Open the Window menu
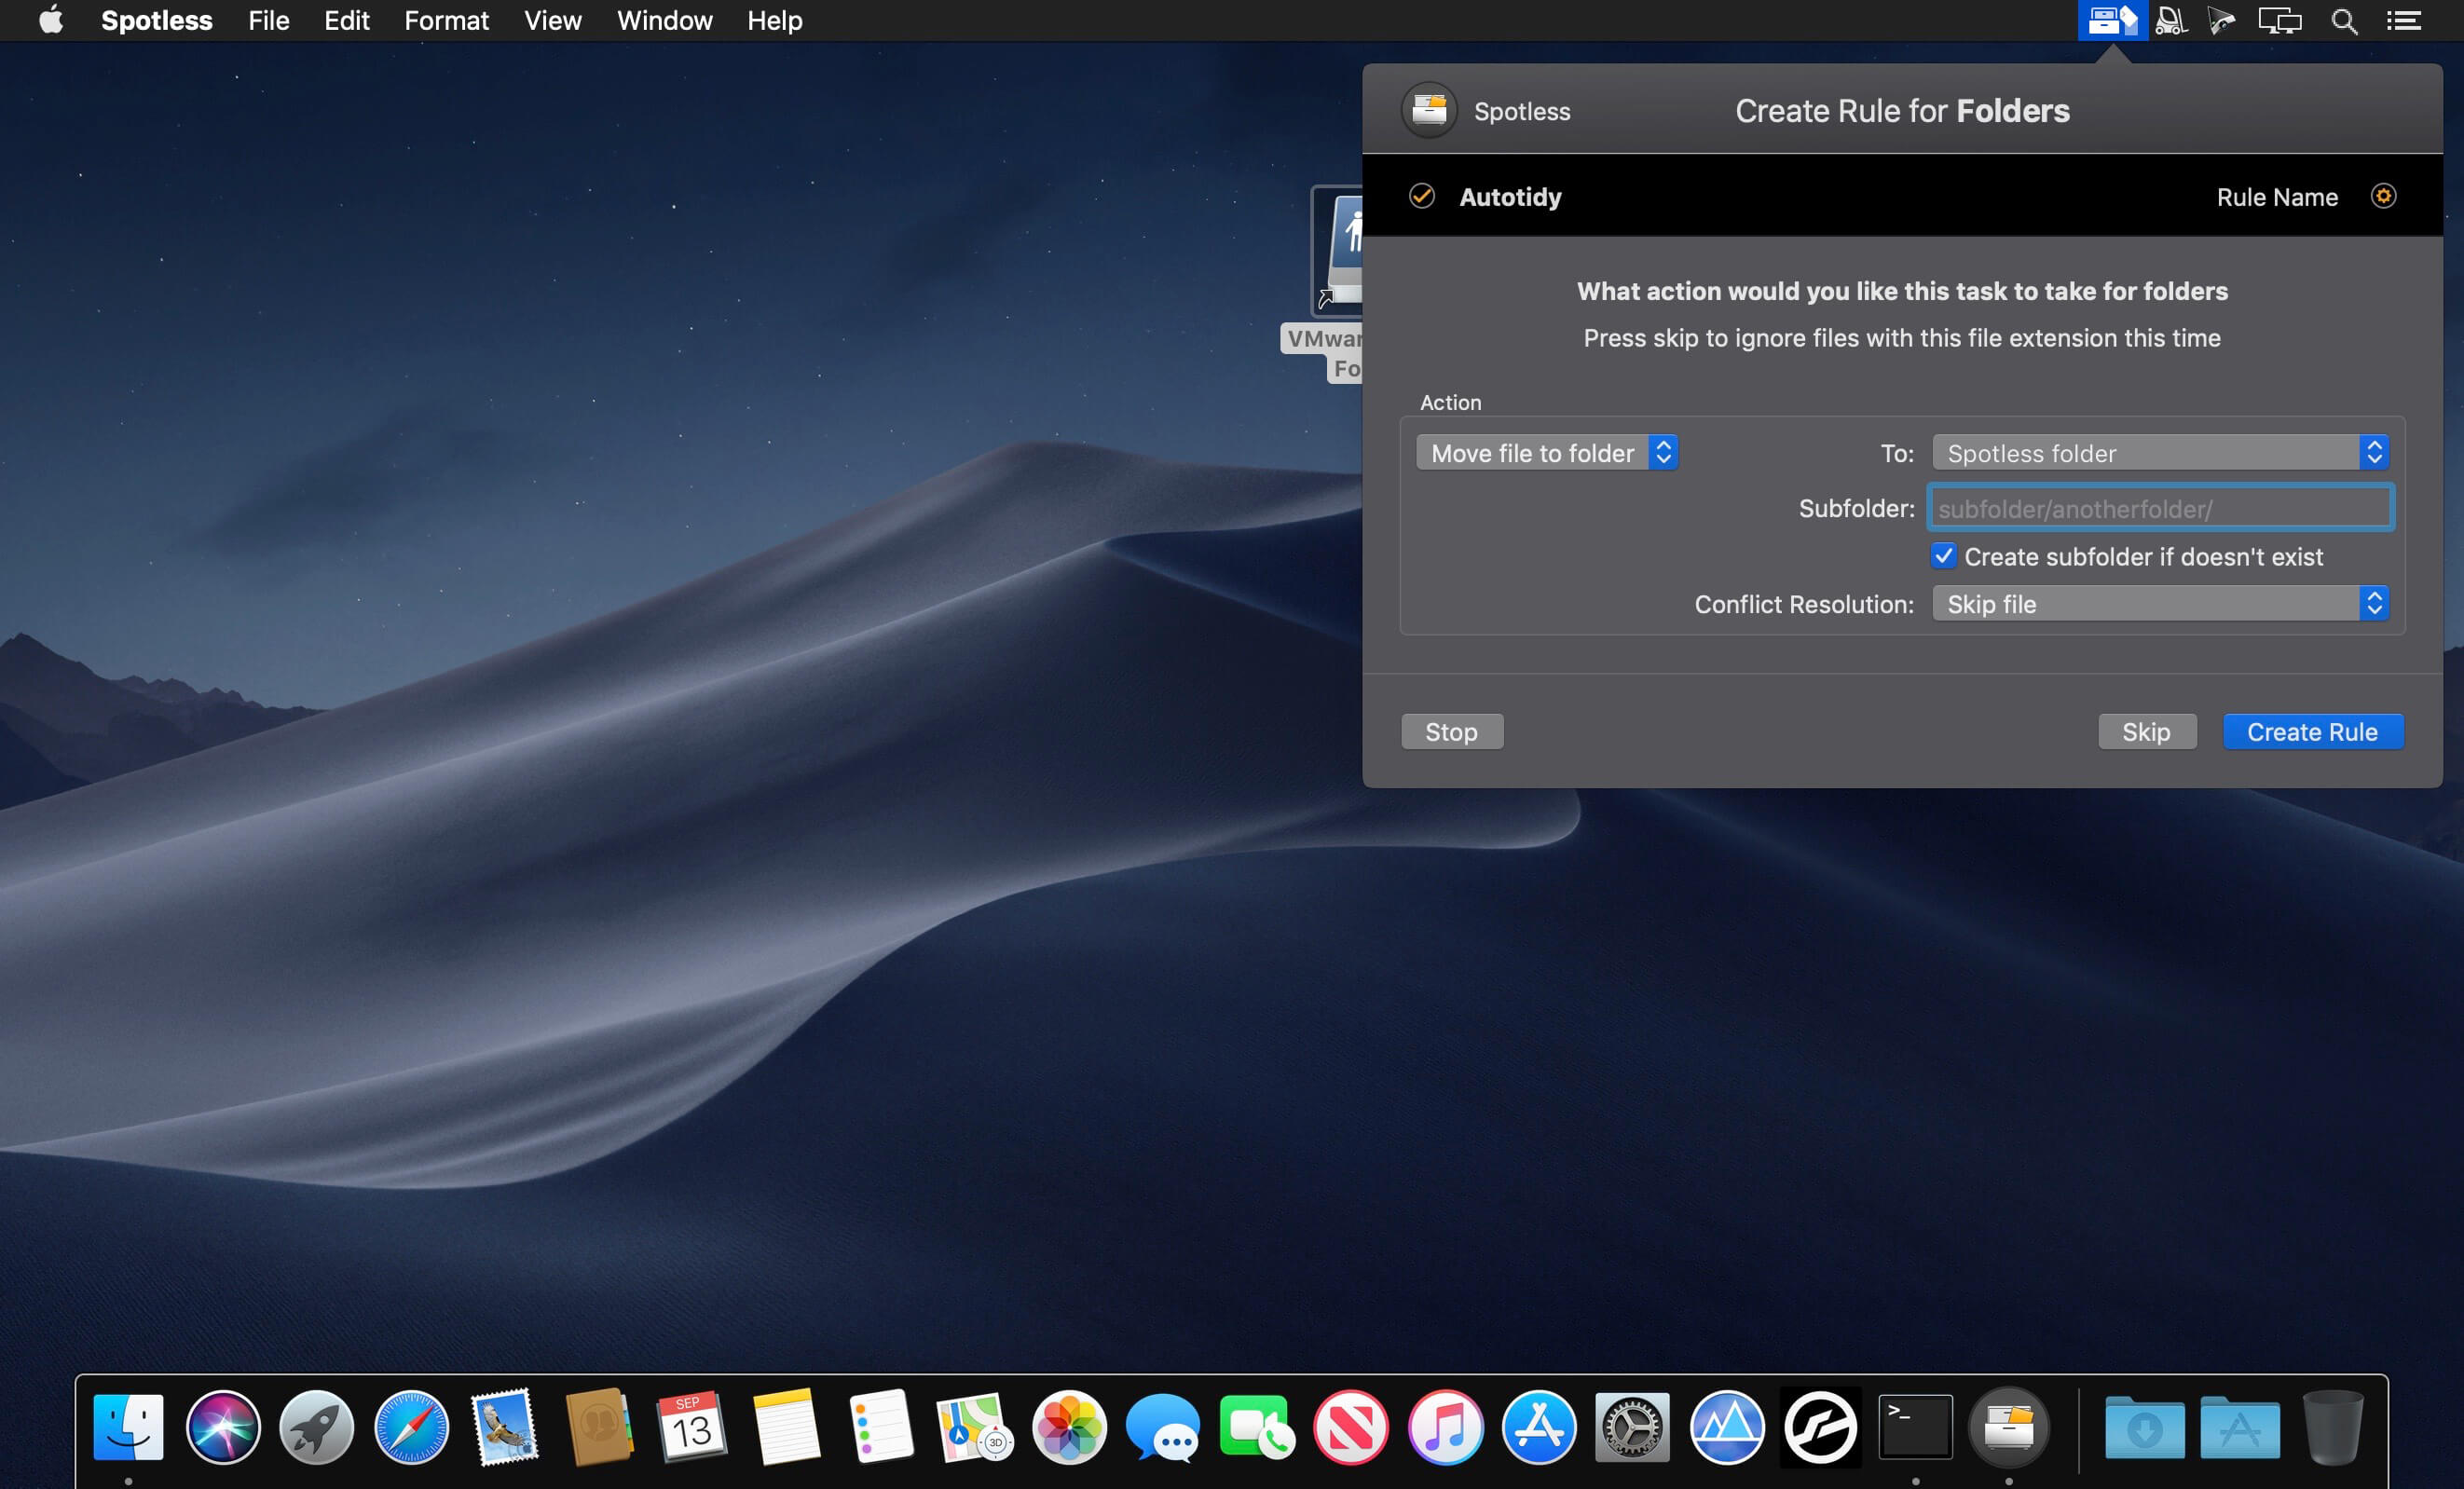This screenshot has width=2464, height=1489. tap(664, 21)
